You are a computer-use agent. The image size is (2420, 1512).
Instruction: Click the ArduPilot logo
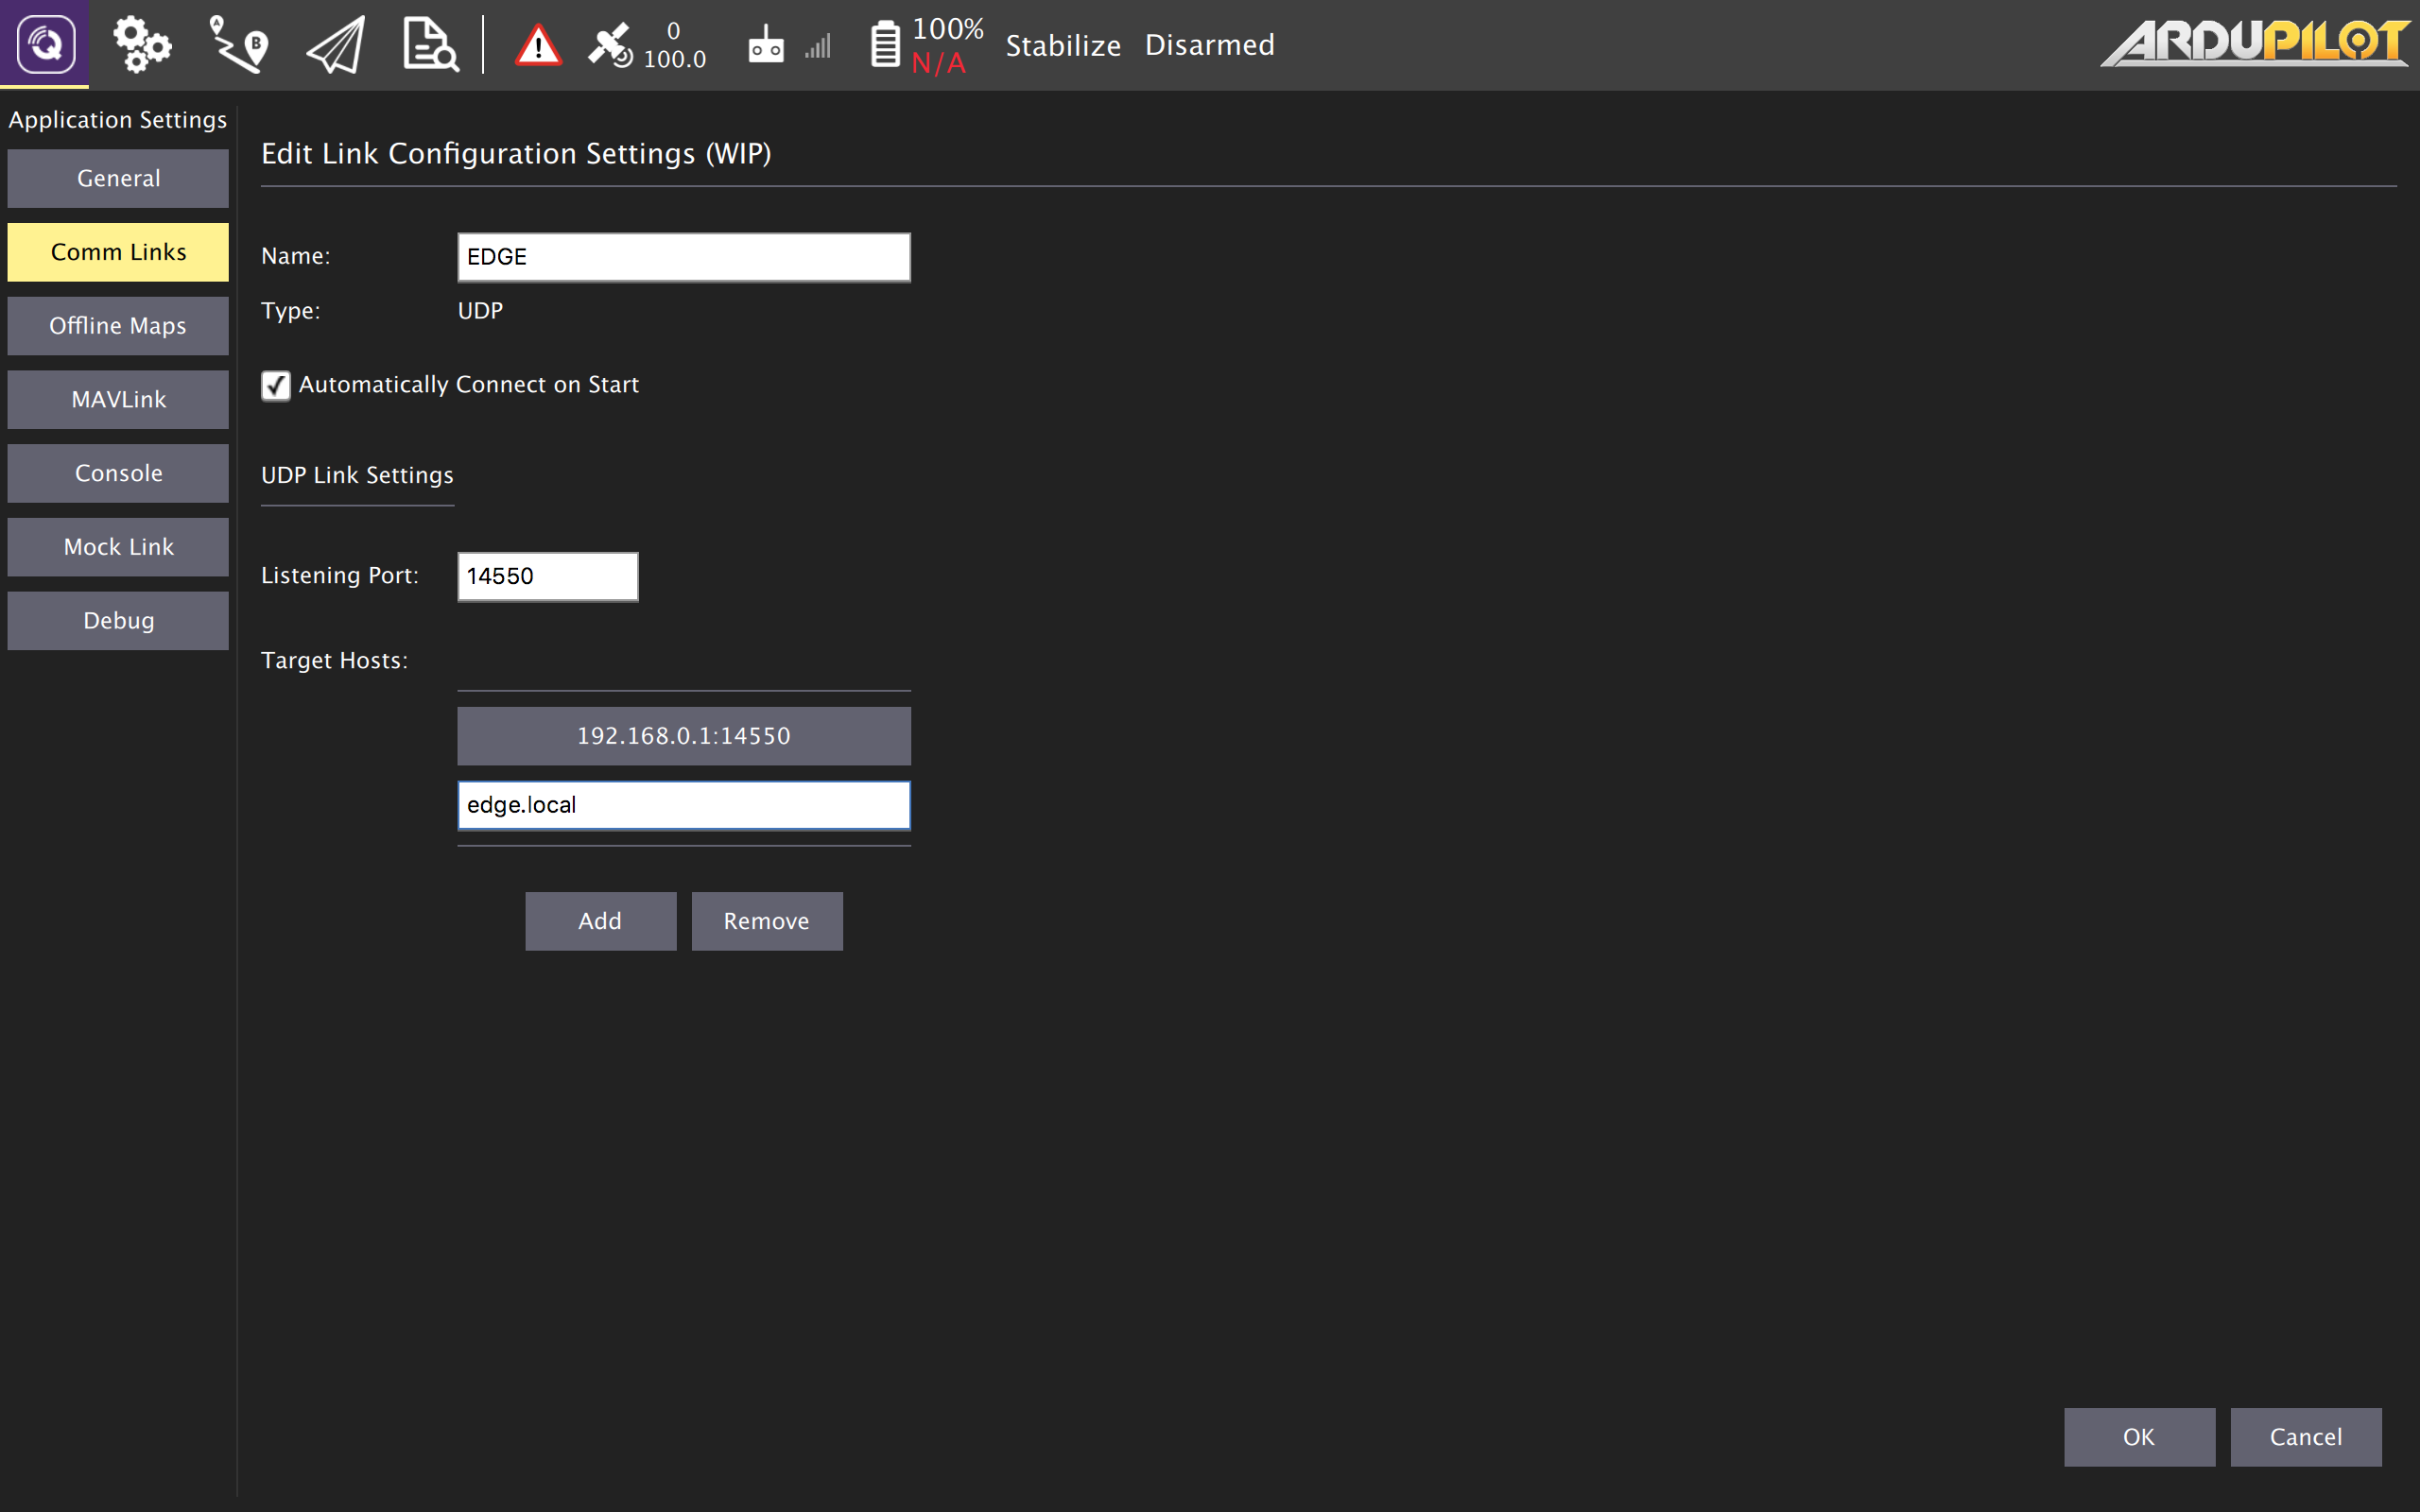click(2254, 43)
